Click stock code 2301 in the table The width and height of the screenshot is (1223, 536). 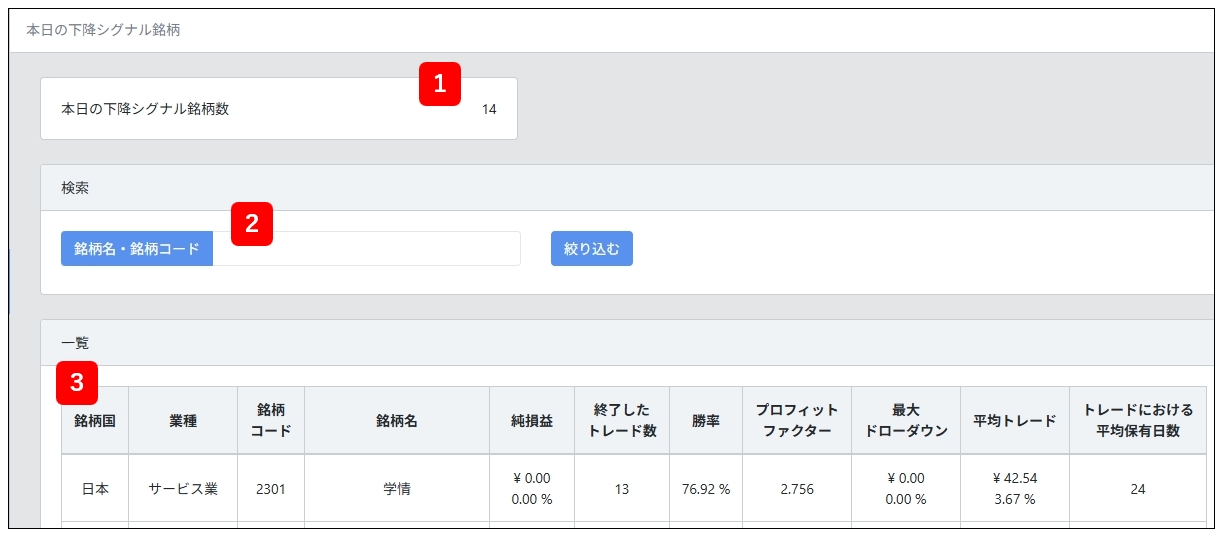point(271,489)
